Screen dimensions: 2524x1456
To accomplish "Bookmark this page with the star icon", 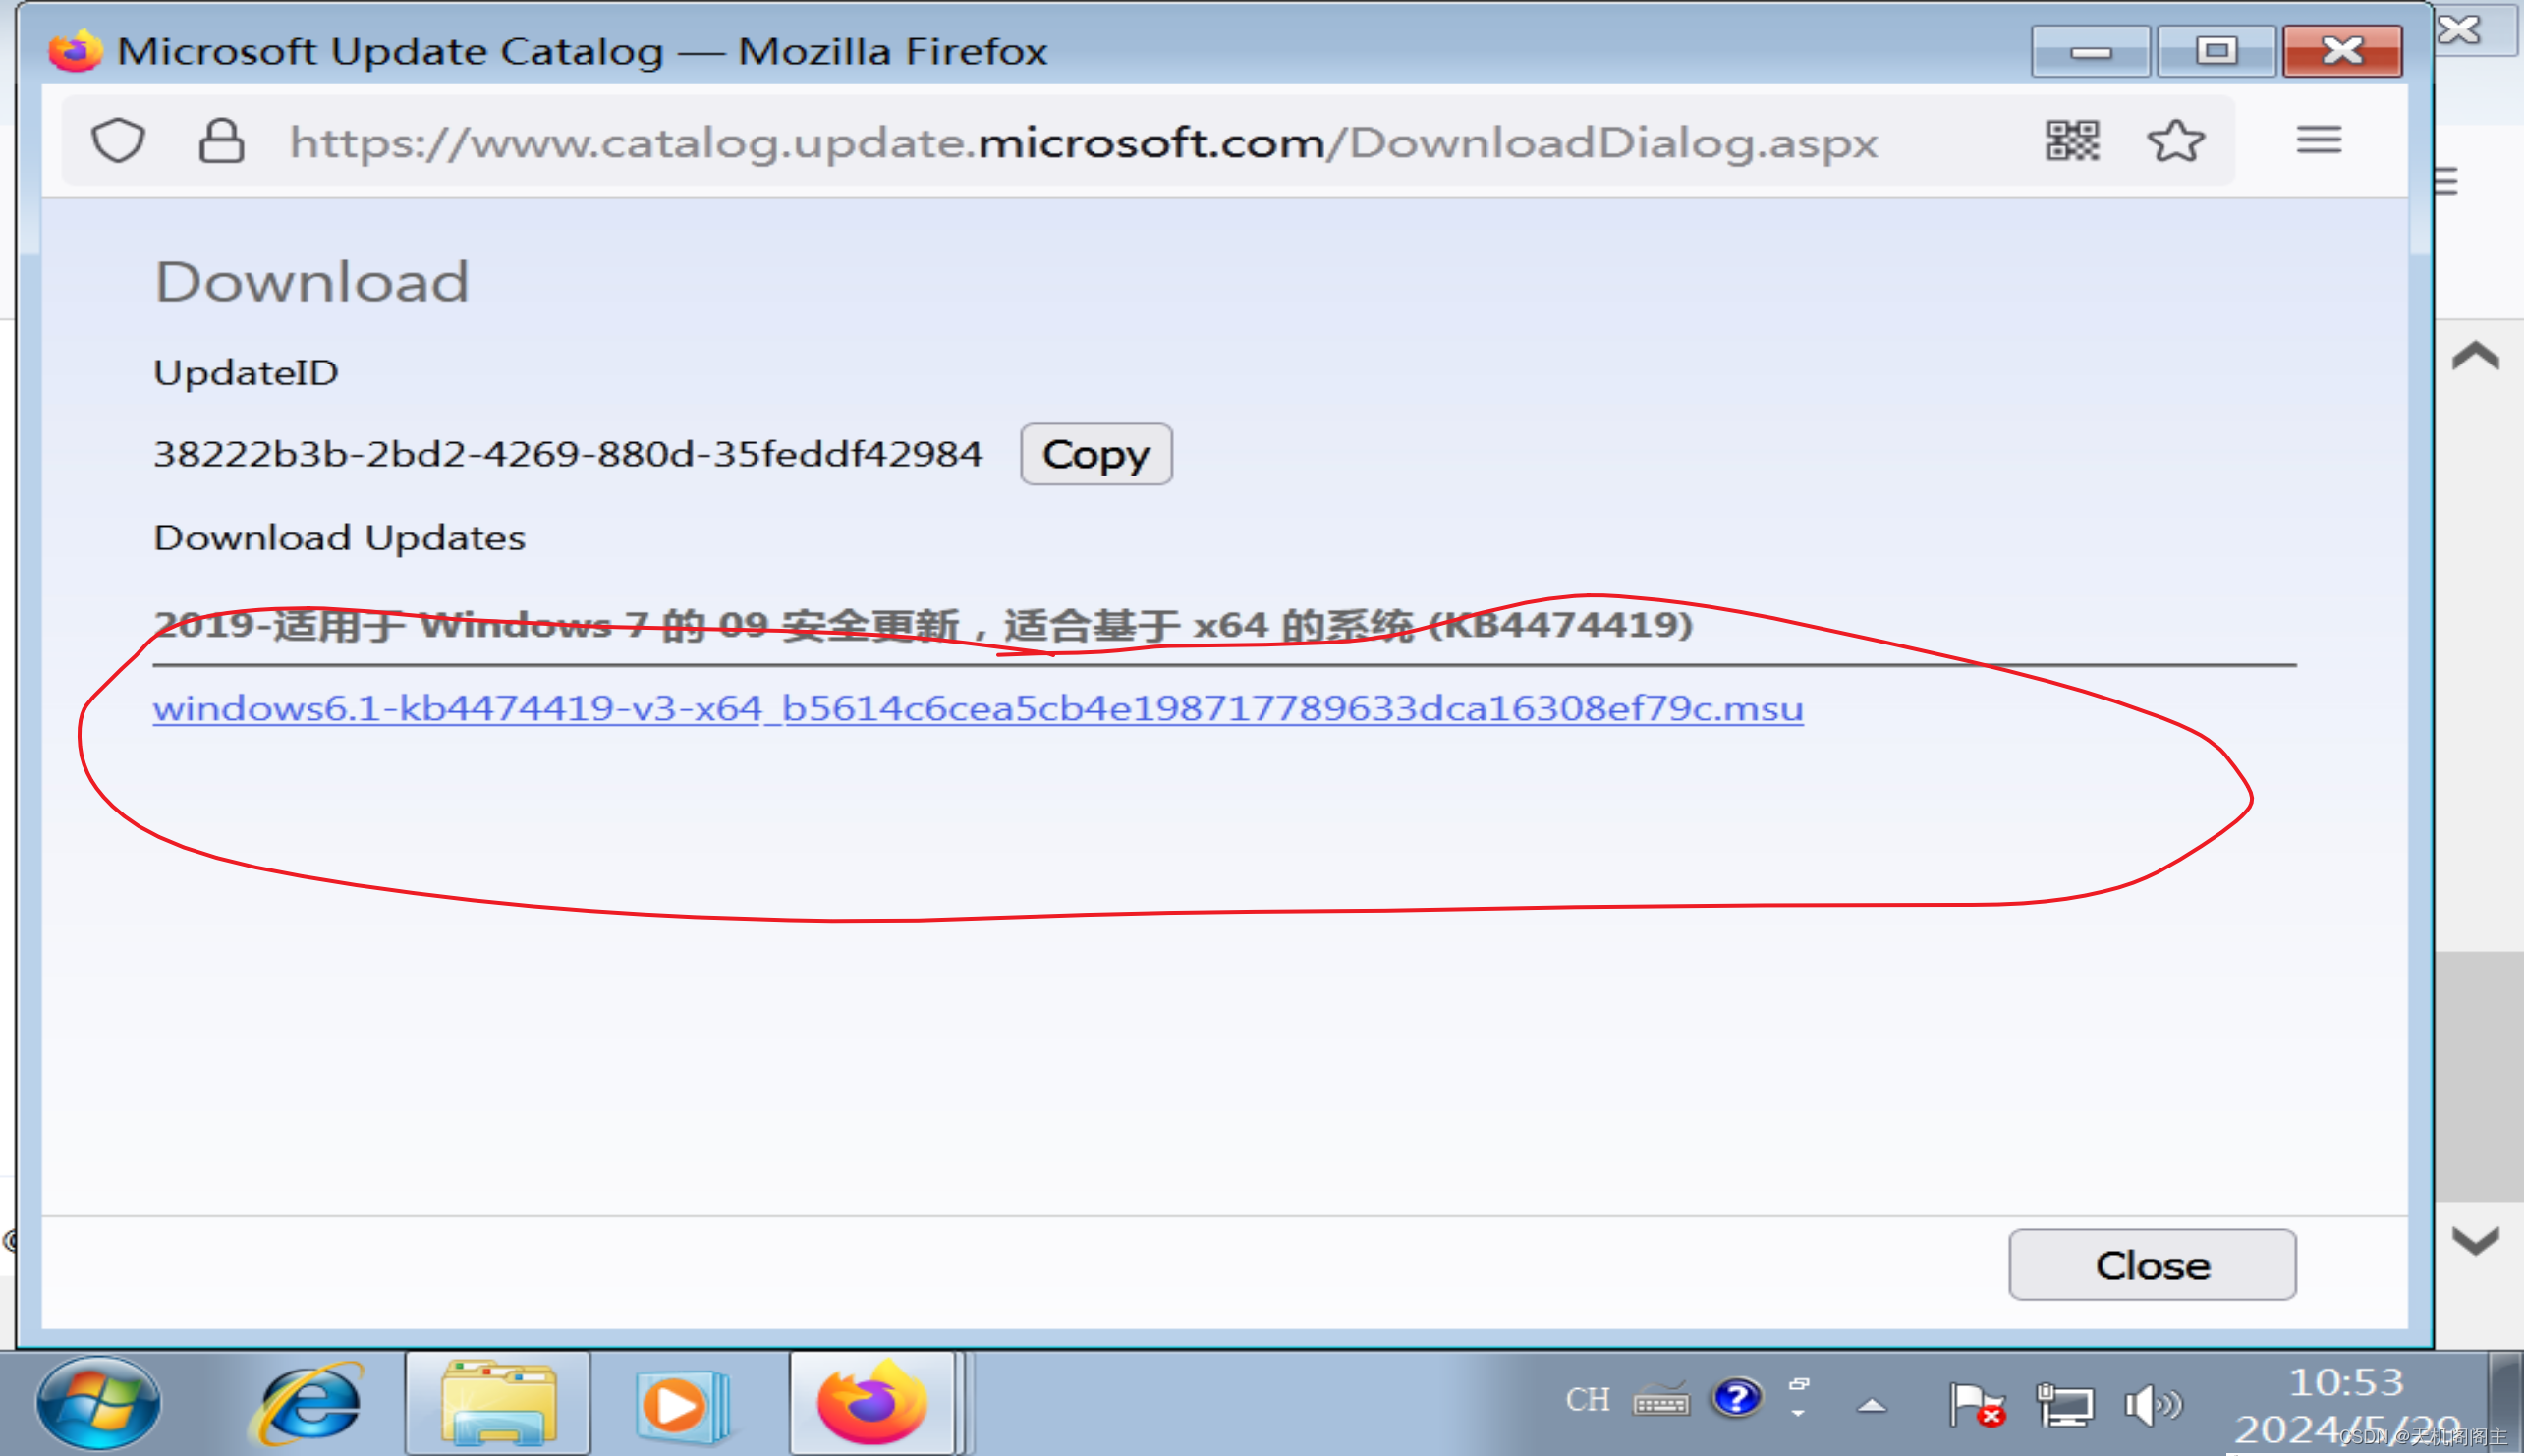I will [2175, 141].
